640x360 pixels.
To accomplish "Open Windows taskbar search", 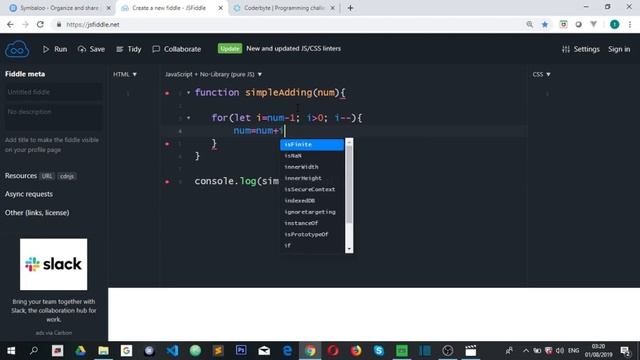I will (34, 351).
